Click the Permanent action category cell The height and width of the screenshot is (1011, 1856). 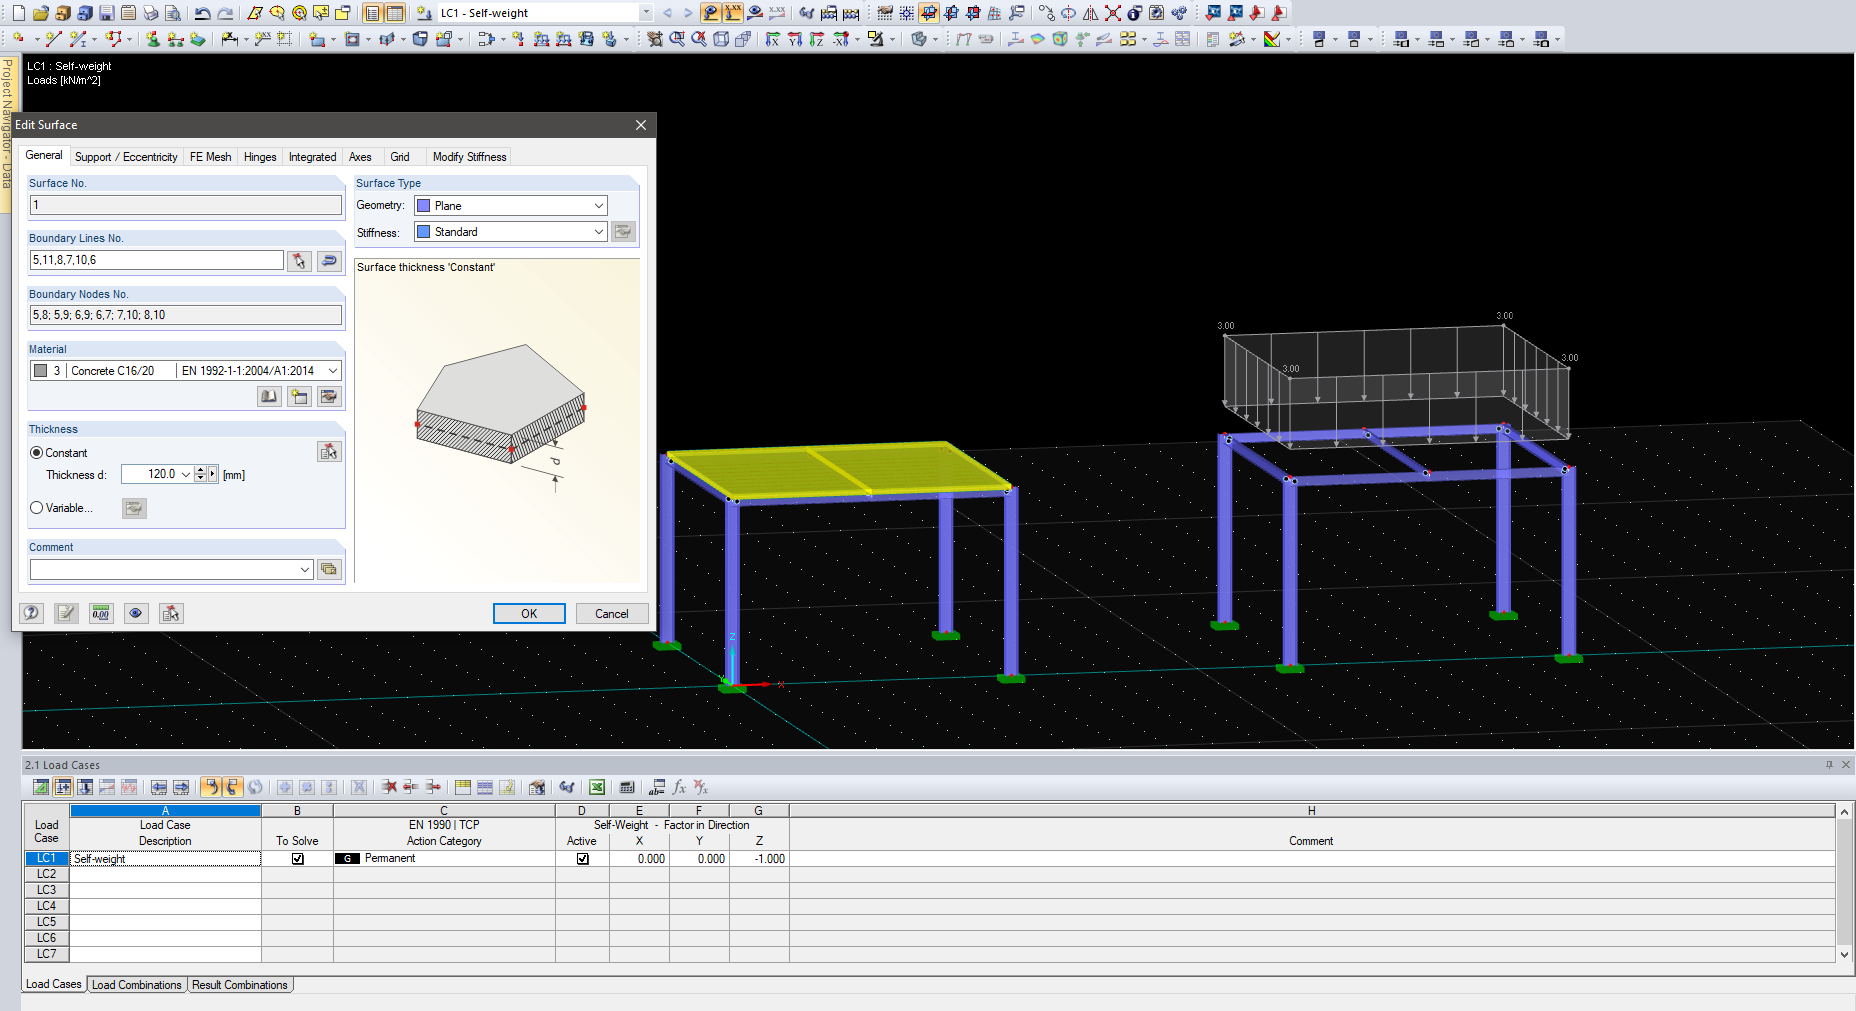444,859
